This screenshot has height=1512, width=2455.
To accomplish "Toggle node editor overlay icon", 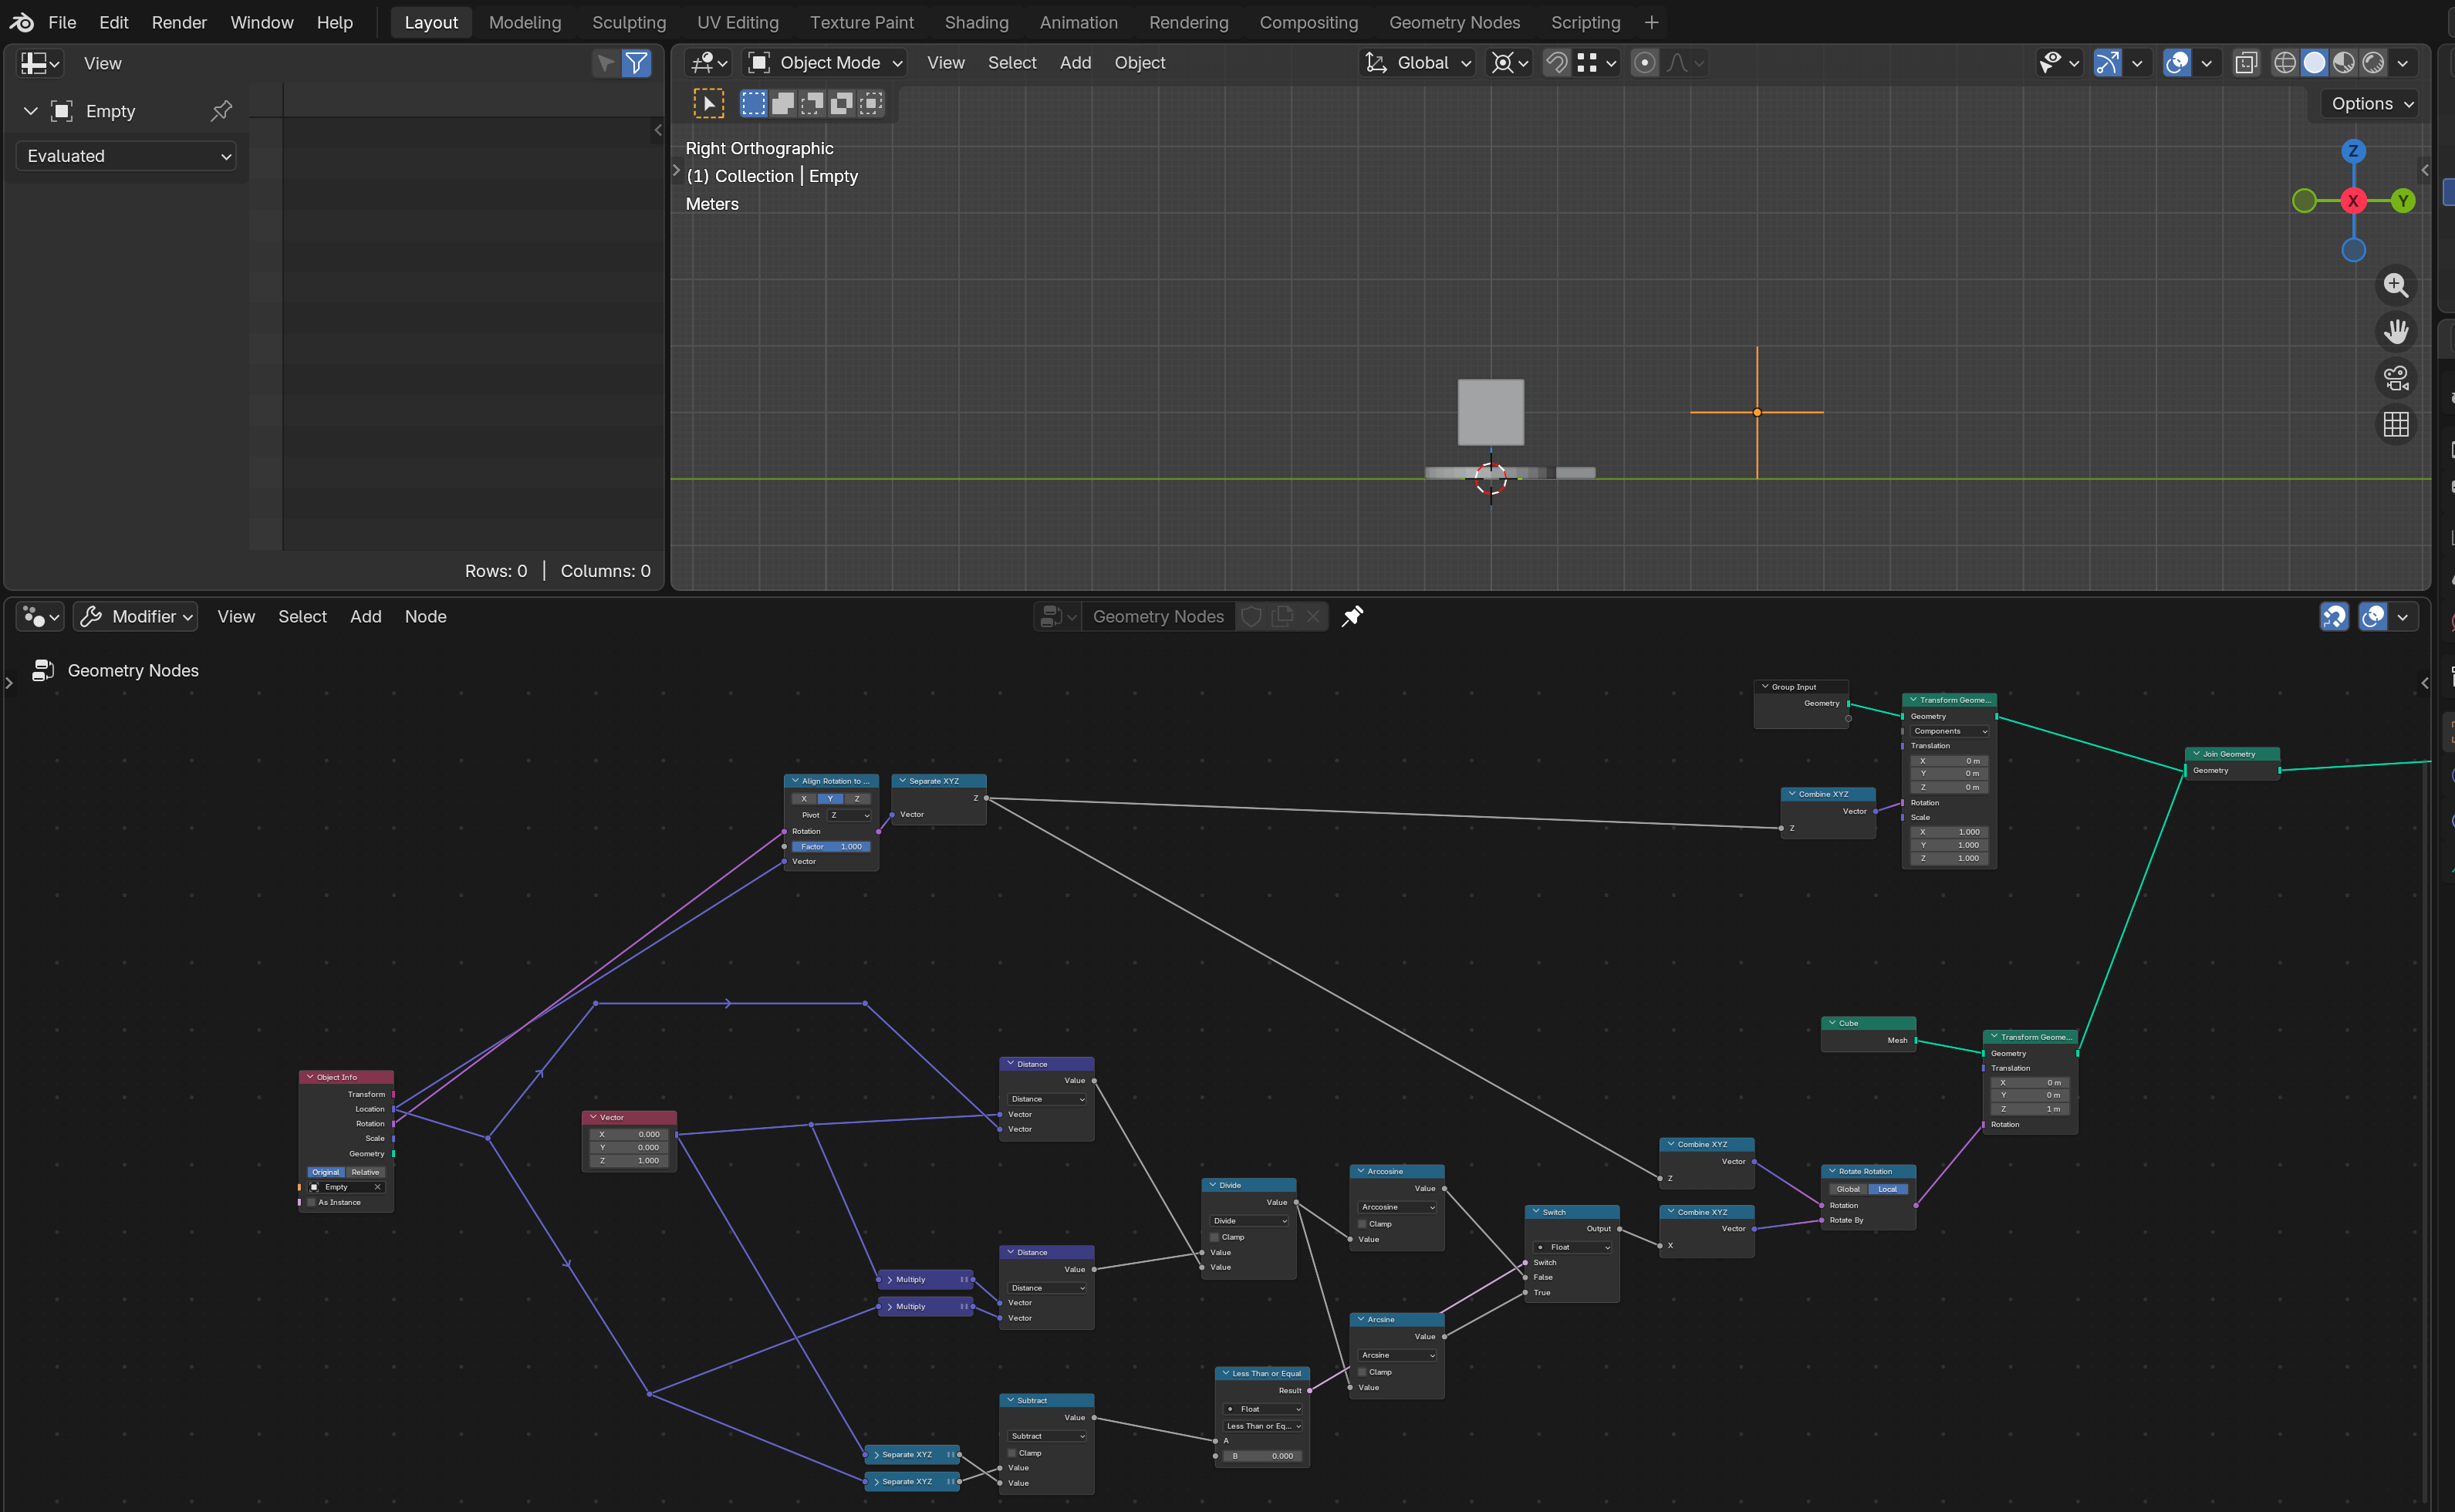I will [2372, 617].
